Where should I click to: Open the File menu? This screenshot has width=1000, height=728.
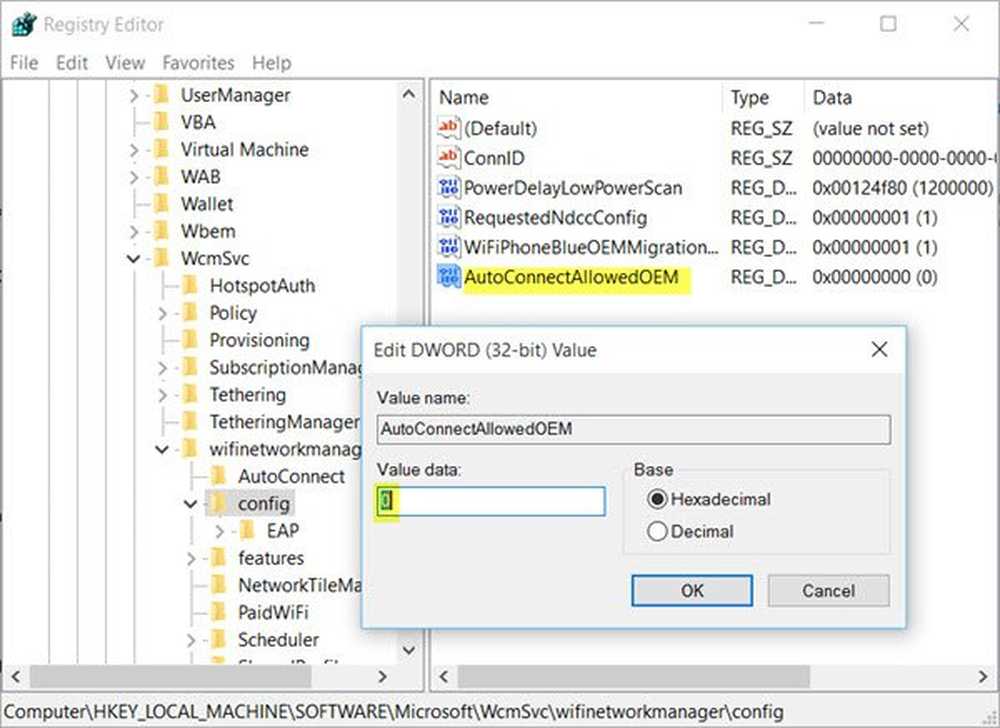click(24, 62)
